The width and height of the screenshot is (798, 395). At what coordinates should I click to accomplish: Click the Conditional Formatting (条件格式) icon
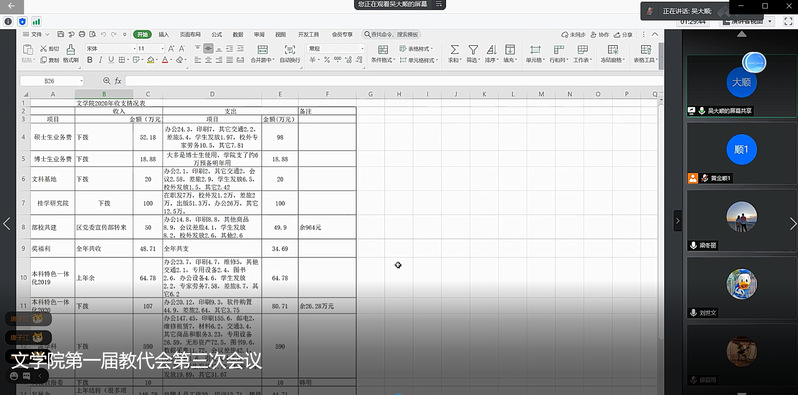coord(383,49)
